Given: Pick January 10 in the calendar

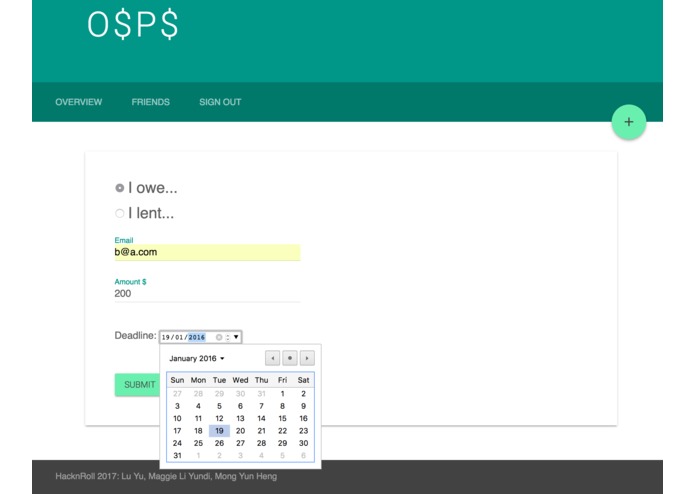Looking at the screenshot, I should click(177, 418).
